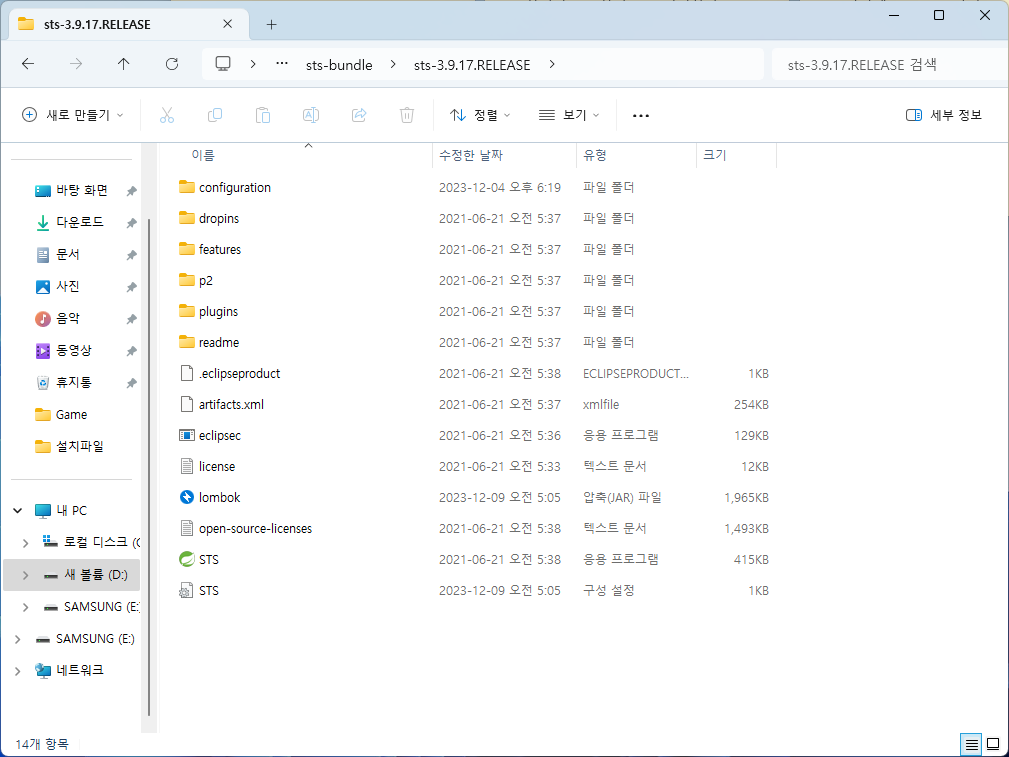Click the navigation pane vertical scrollbar
Screen dimensions: 1009x757
point(149,467)
